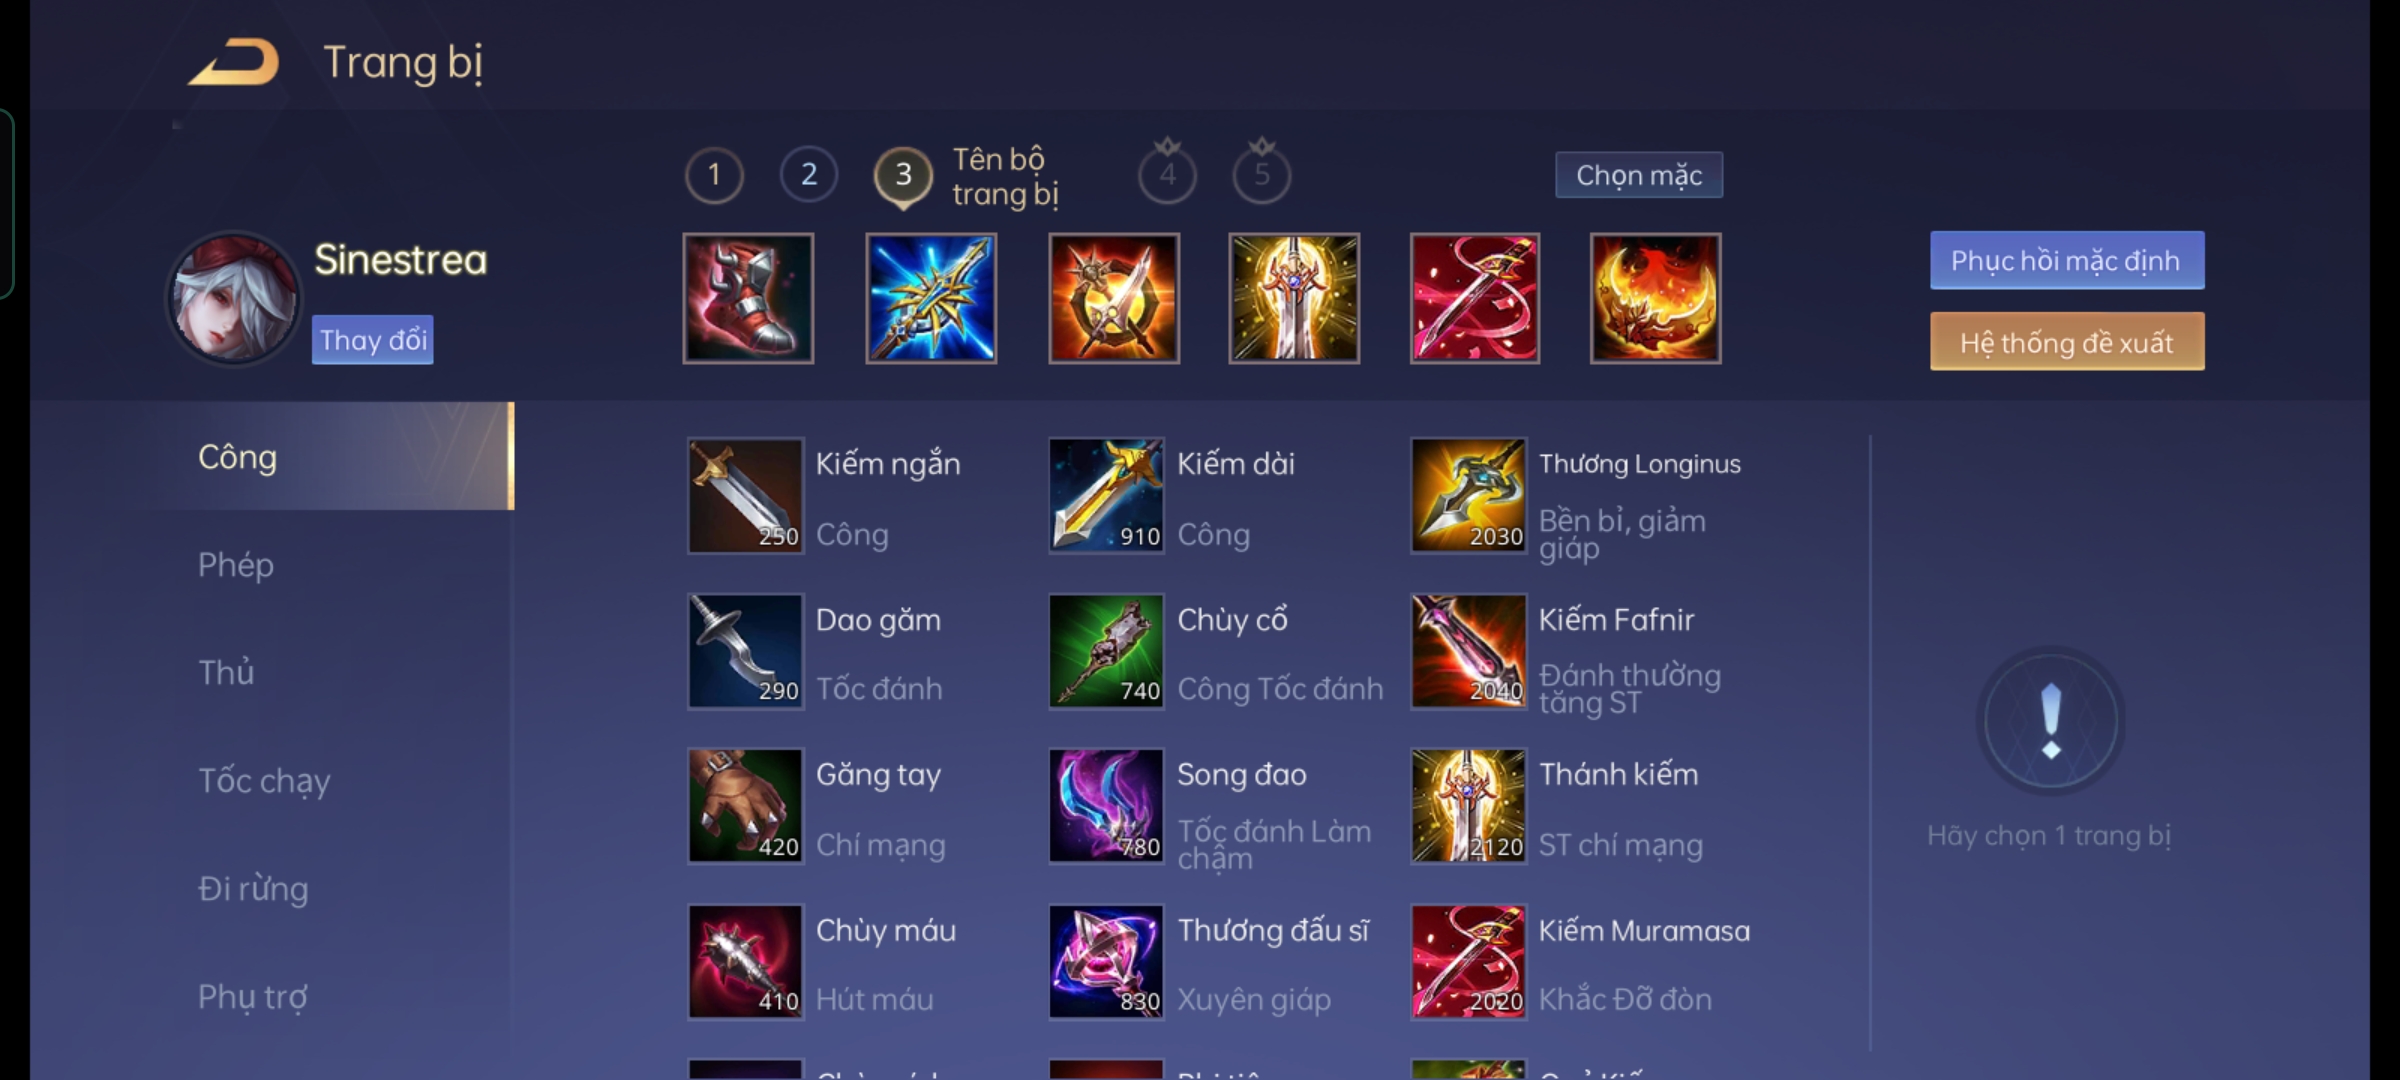The image size is (2400, 1080).
Task: Go back using the arrow icon
Action: 234,62
